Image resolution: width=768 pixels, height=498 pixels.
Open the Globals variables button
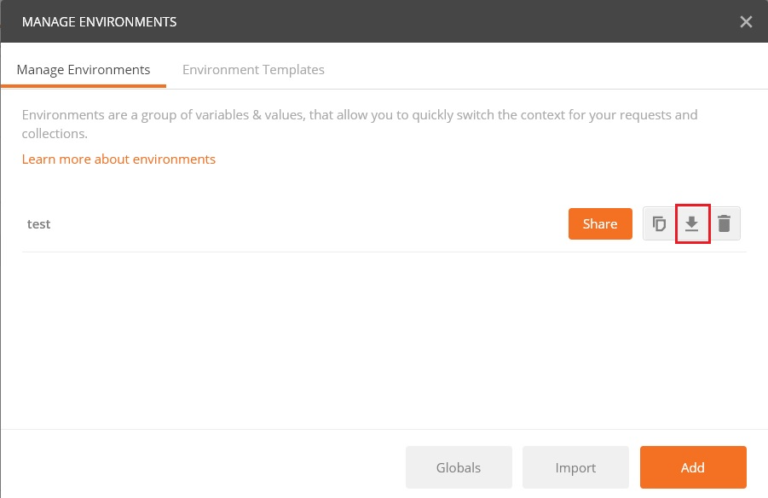coord(458,467)
